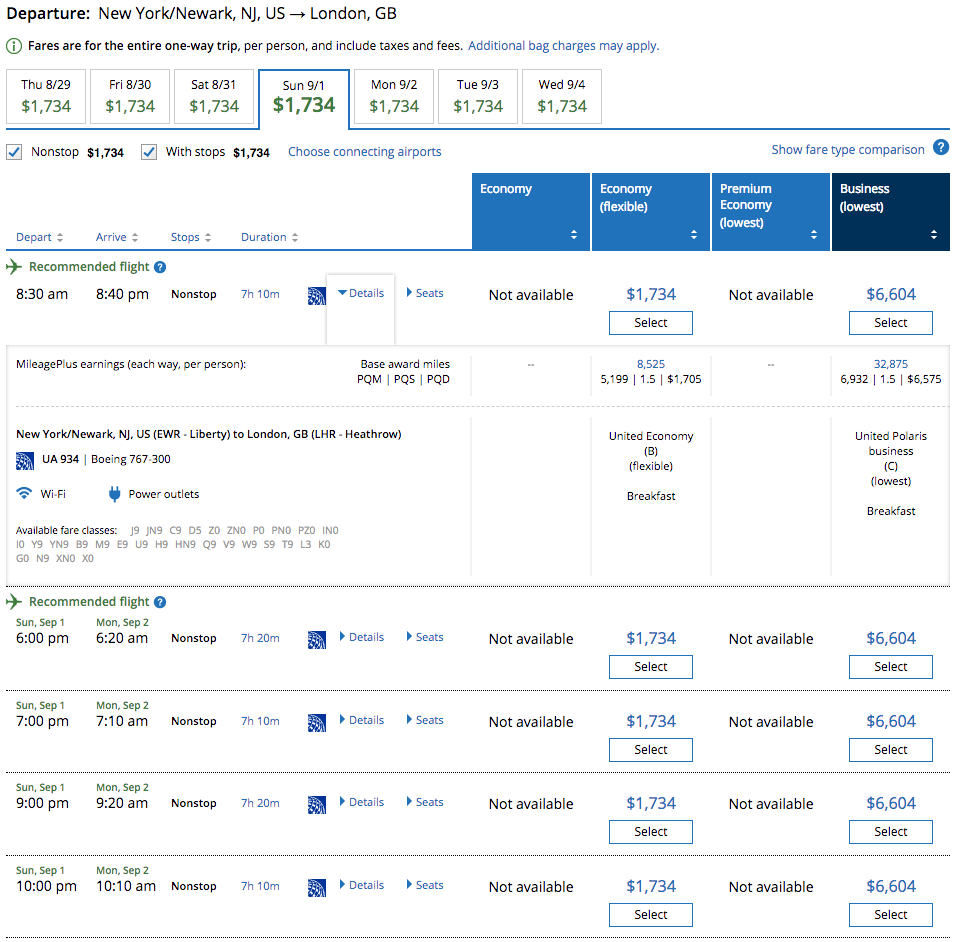Open Choose connecting airports link
956x942 pixels.
(364, 152)
